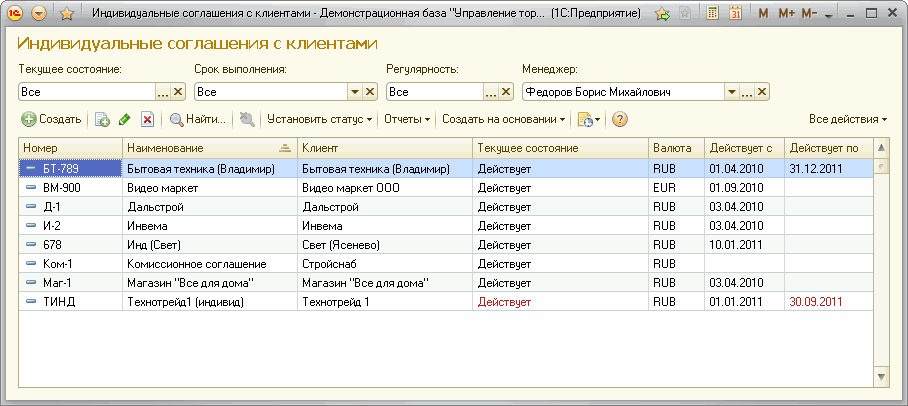This screenshot has height=406, width=908.
Task: Click the copy agreement icon in toolbar
Action: click(x=102, y=120)
